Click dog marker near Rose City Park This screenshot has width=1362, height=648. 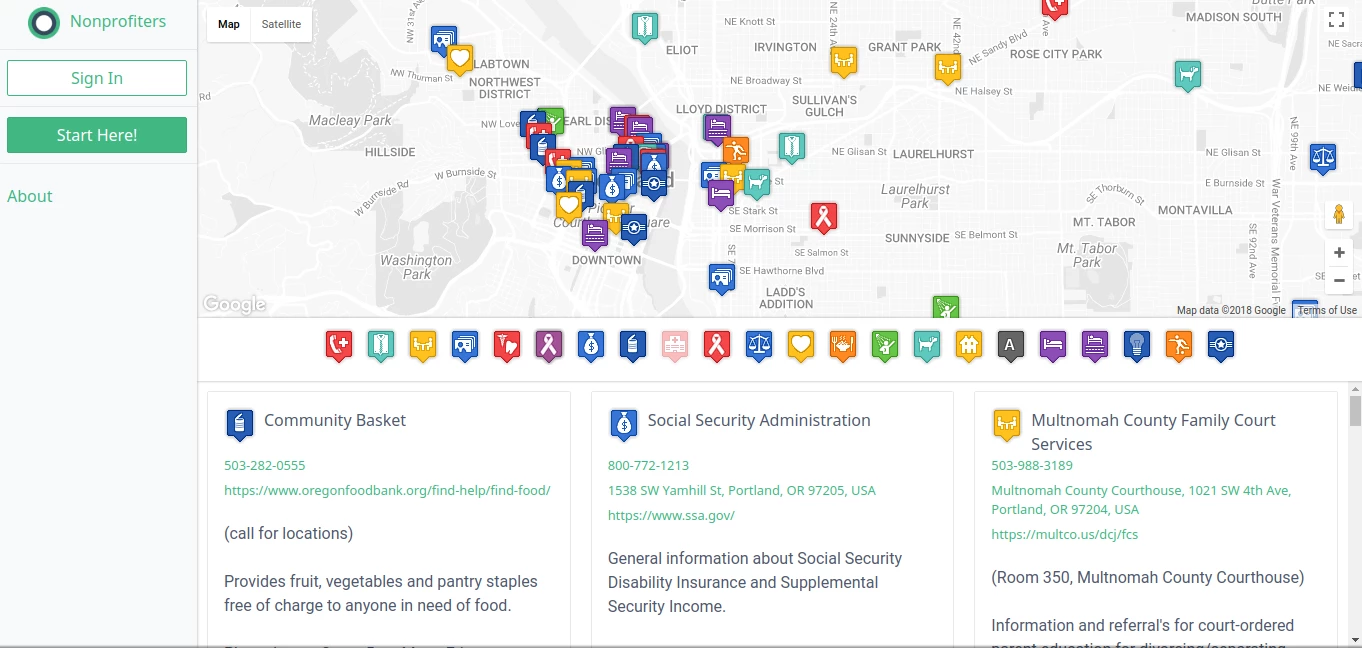tap(1188, 76)
